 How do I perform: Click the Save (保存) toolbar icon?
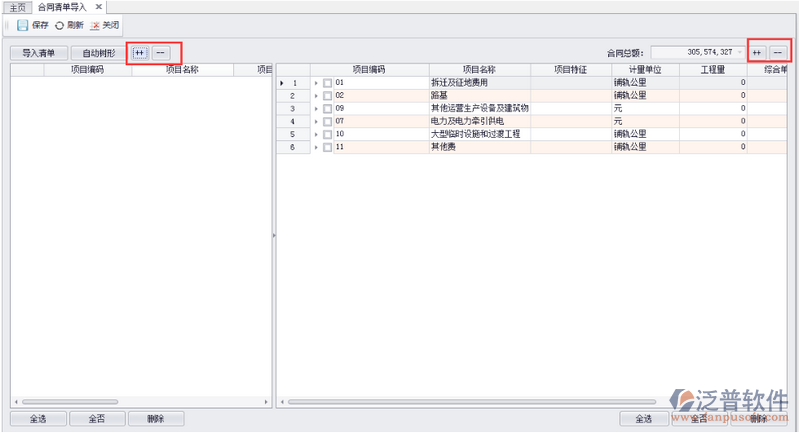22,24
